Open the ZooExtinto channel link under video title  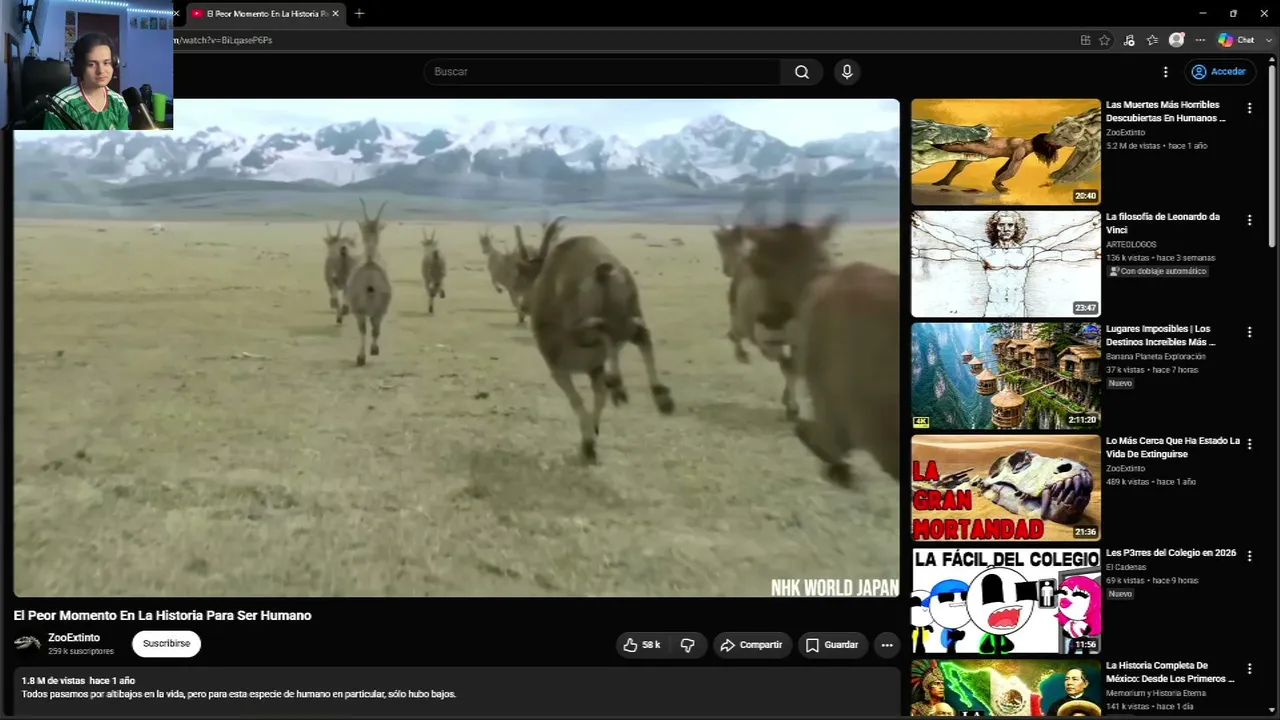[74, 638]
